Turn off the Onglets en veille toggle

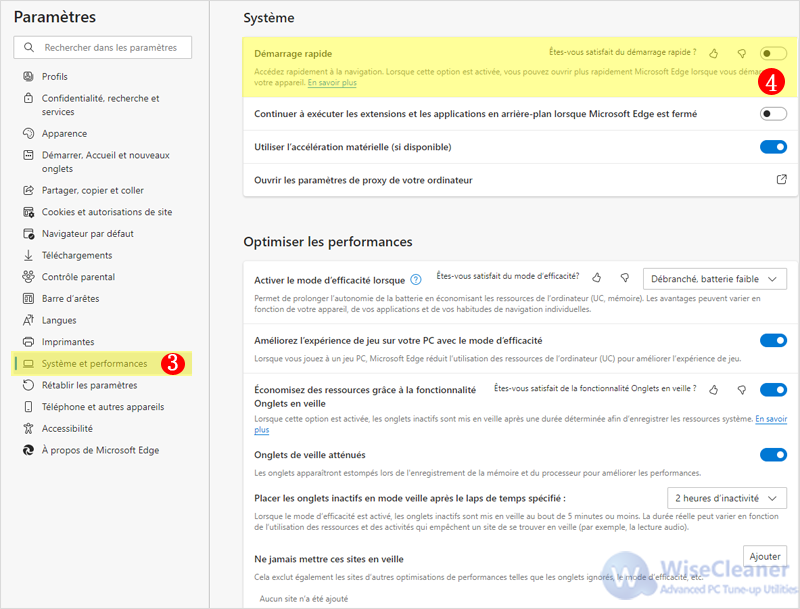pos(773,390)
